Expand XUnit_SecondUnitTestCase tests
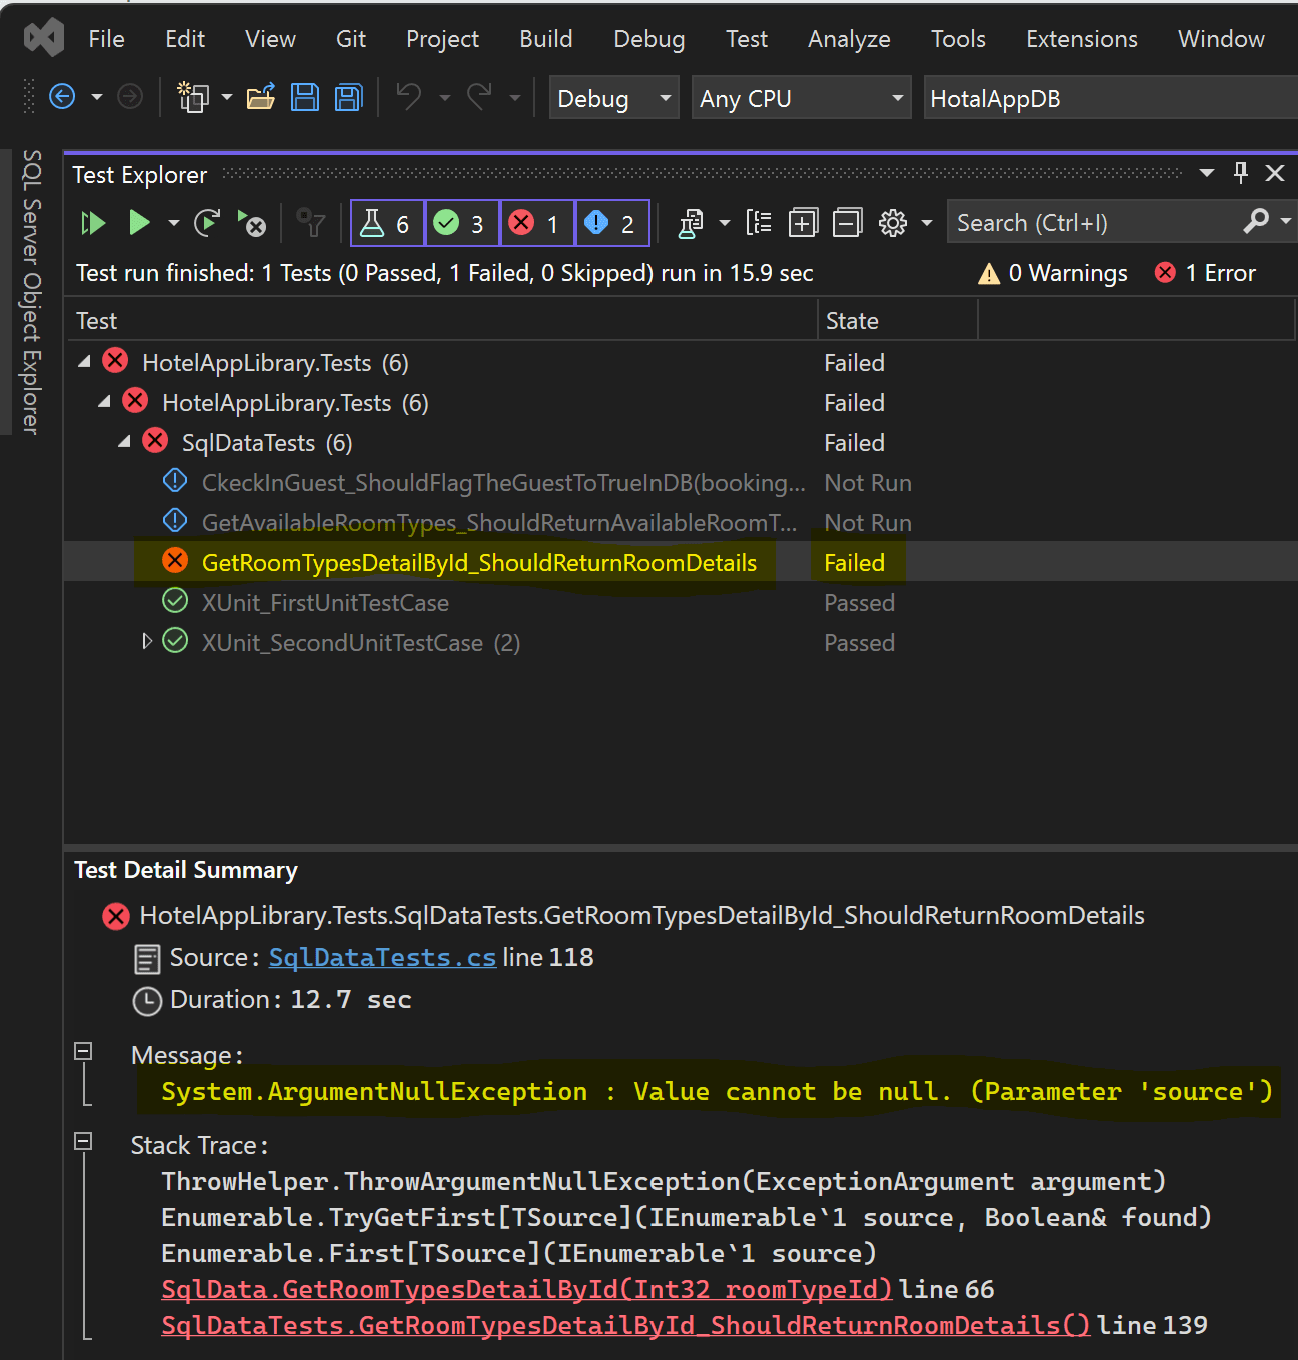 click(146, 641)
